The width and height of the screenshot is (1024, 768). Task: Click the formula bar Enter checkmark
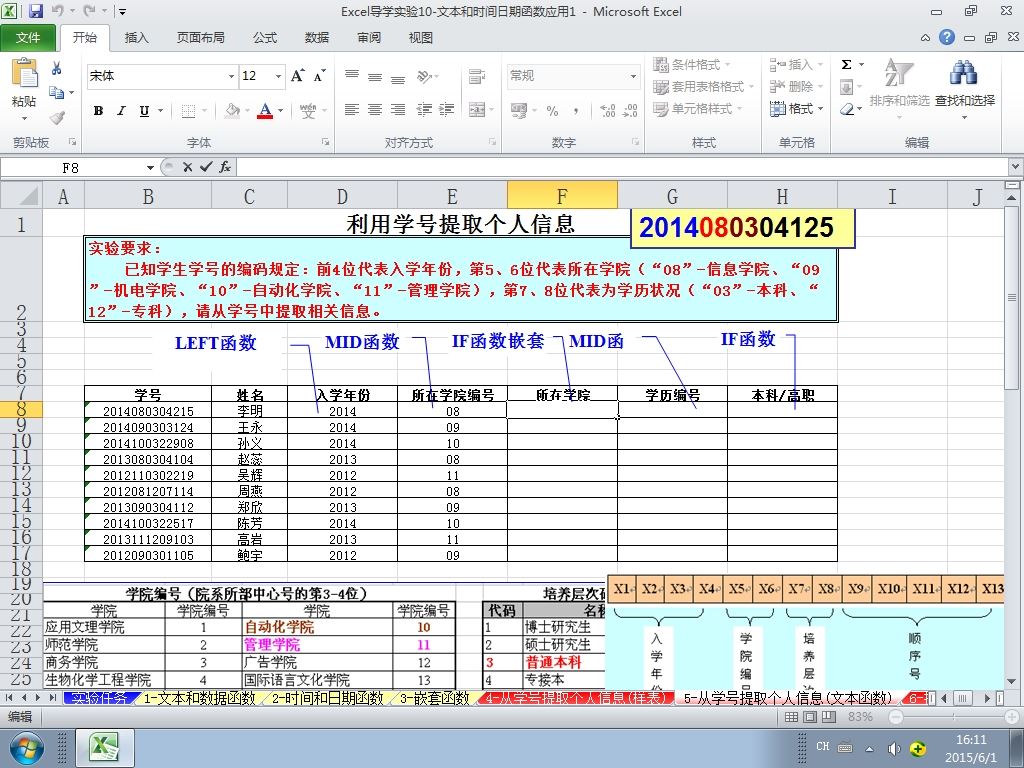(206, 168)
